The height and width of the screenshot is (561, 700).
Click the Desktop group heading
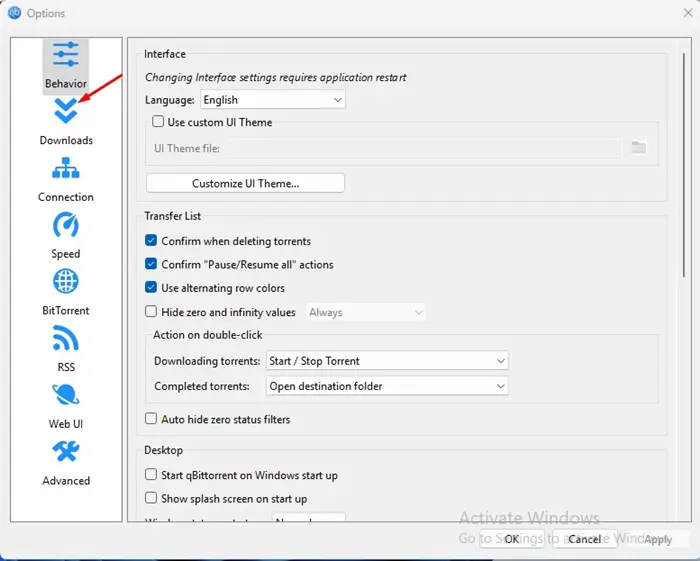163,450
